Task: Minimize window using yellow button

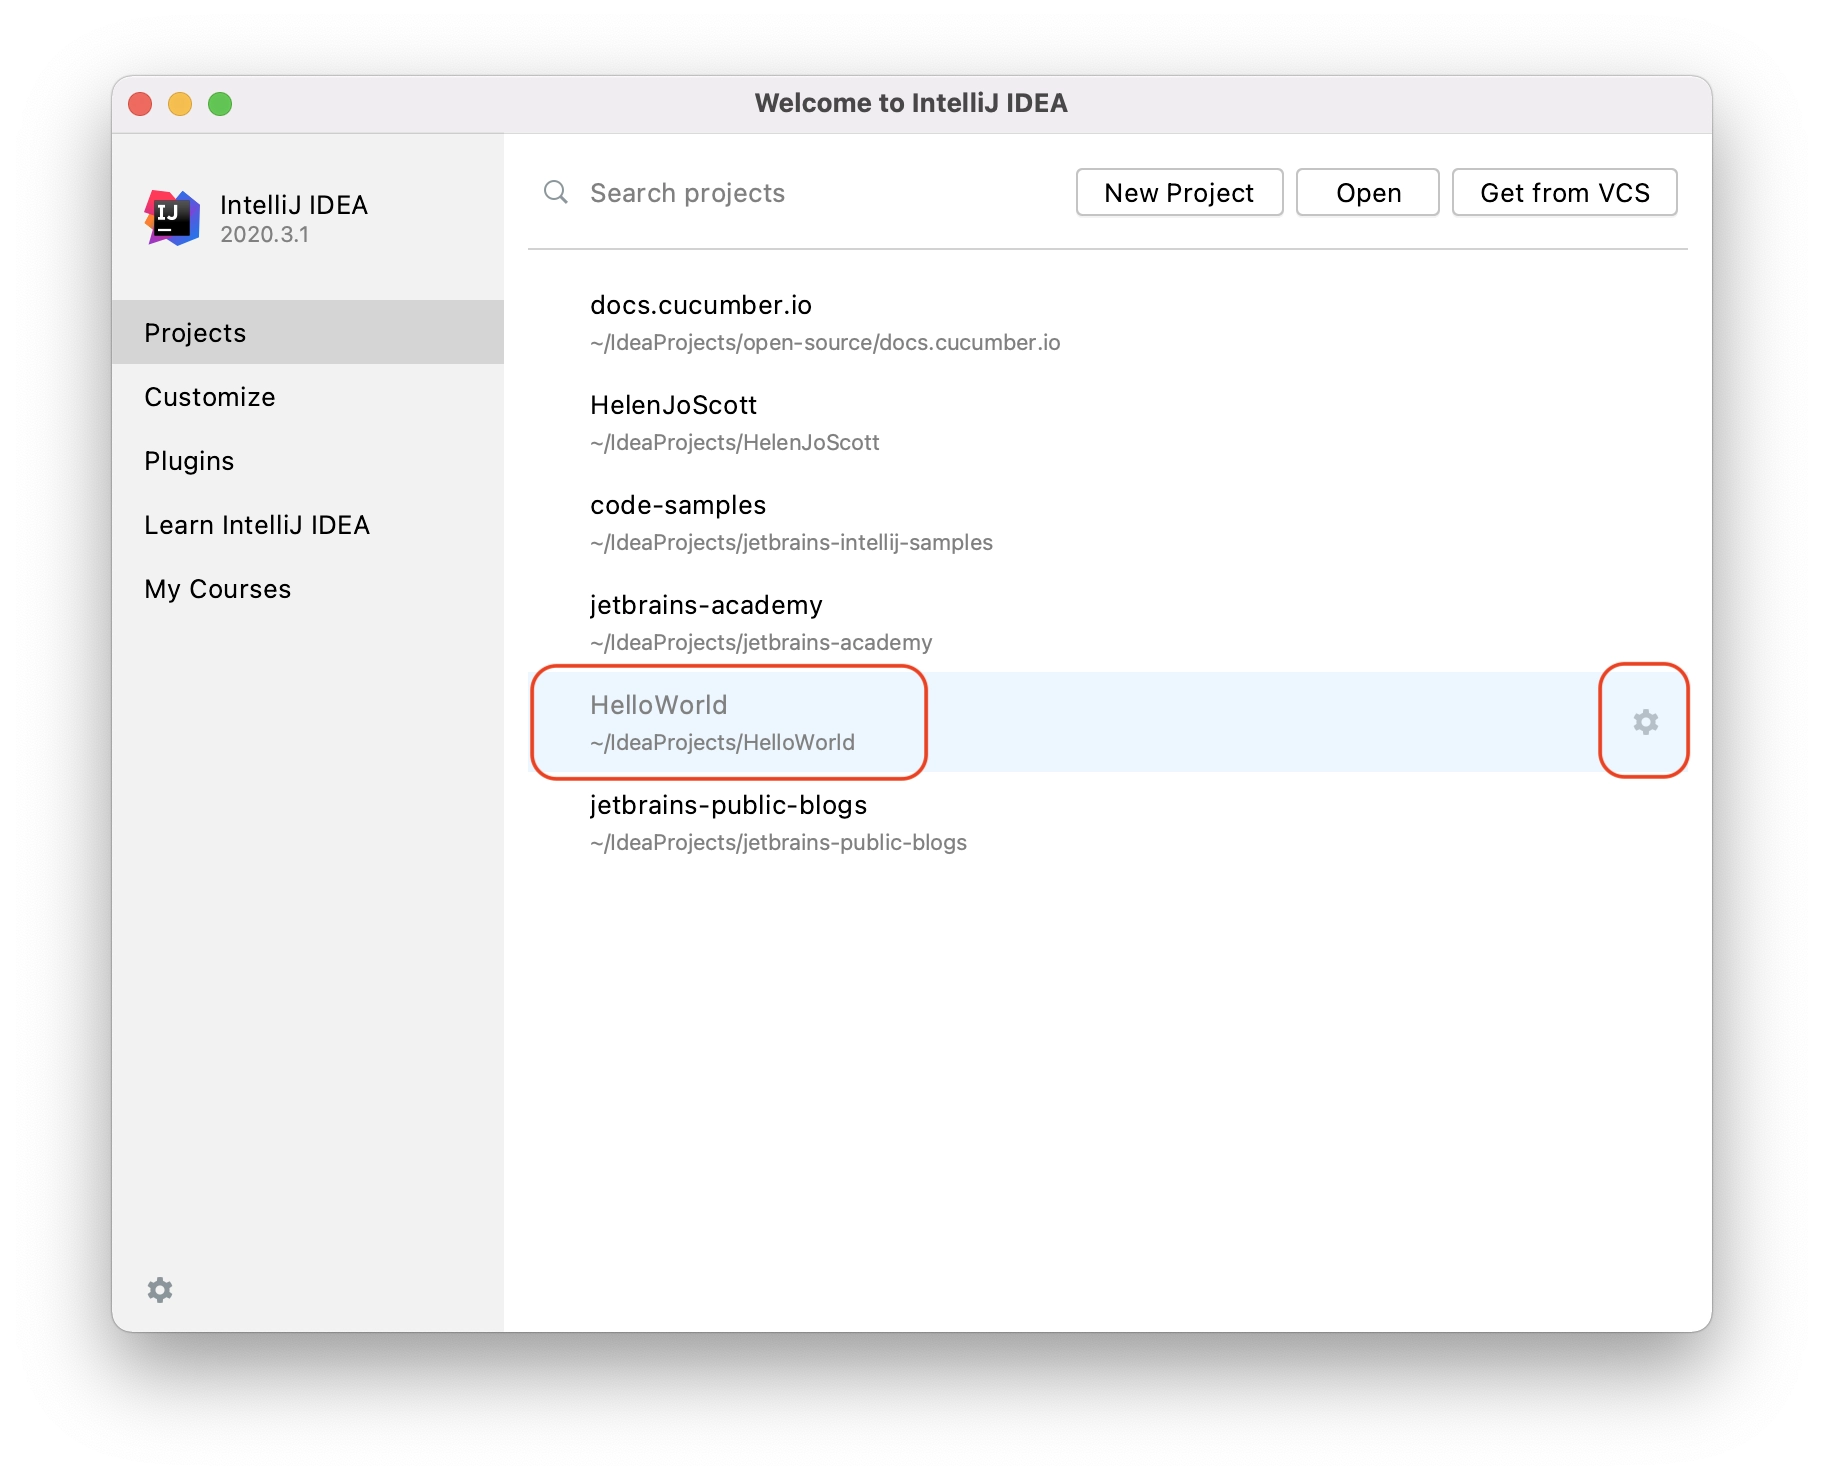Action: (180, 104)
